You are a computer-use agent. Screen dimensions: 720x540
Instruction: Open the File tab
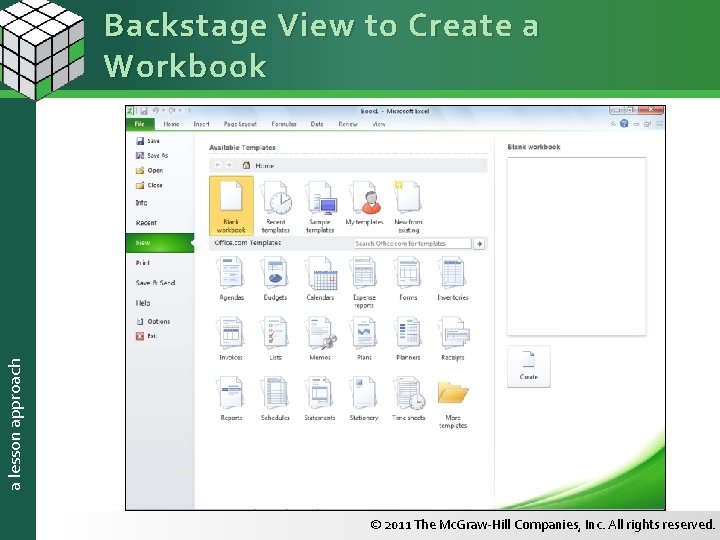140,124
